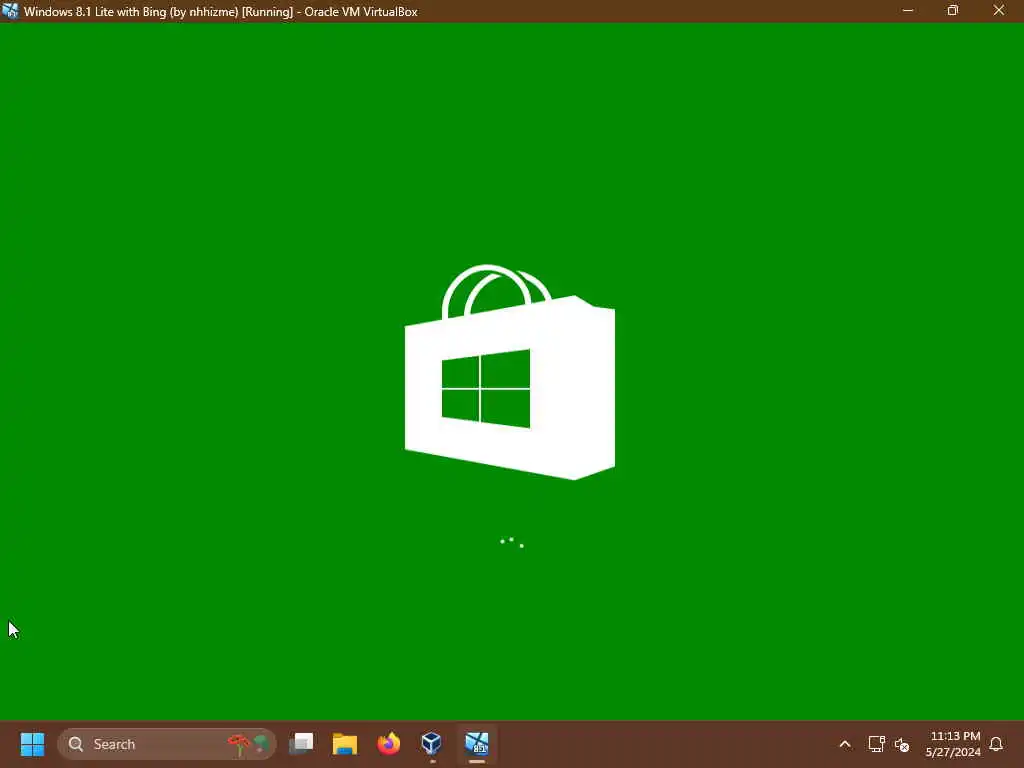Close the VirtualBox VM window

(x=999, y=11)
